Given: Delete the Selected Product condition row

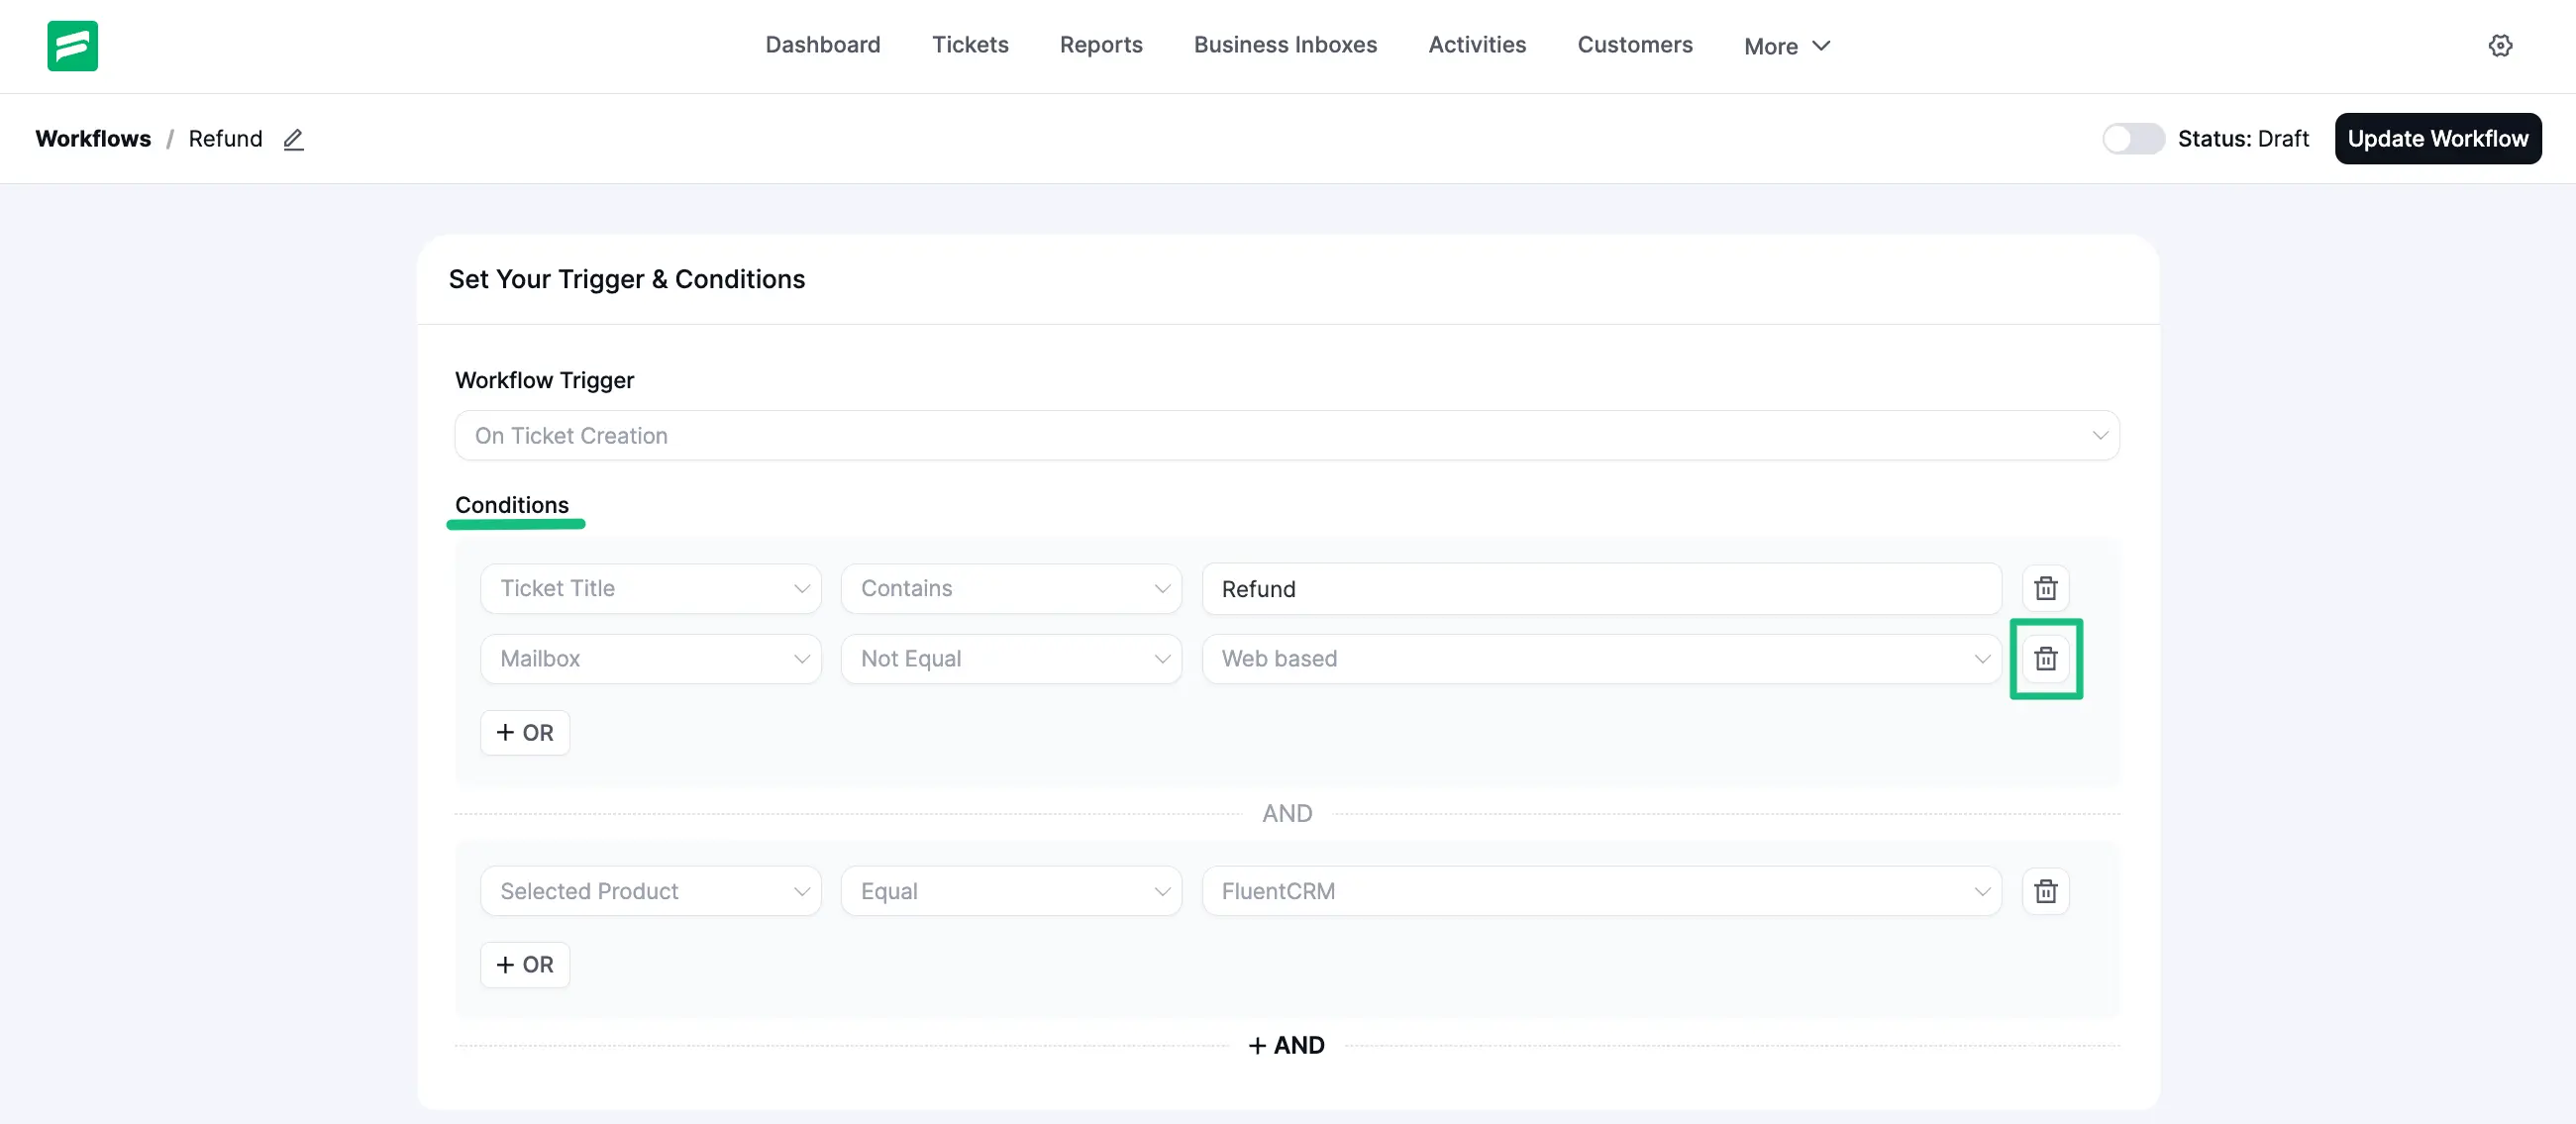Looking at the screenshot, I should pos(2045,891).
